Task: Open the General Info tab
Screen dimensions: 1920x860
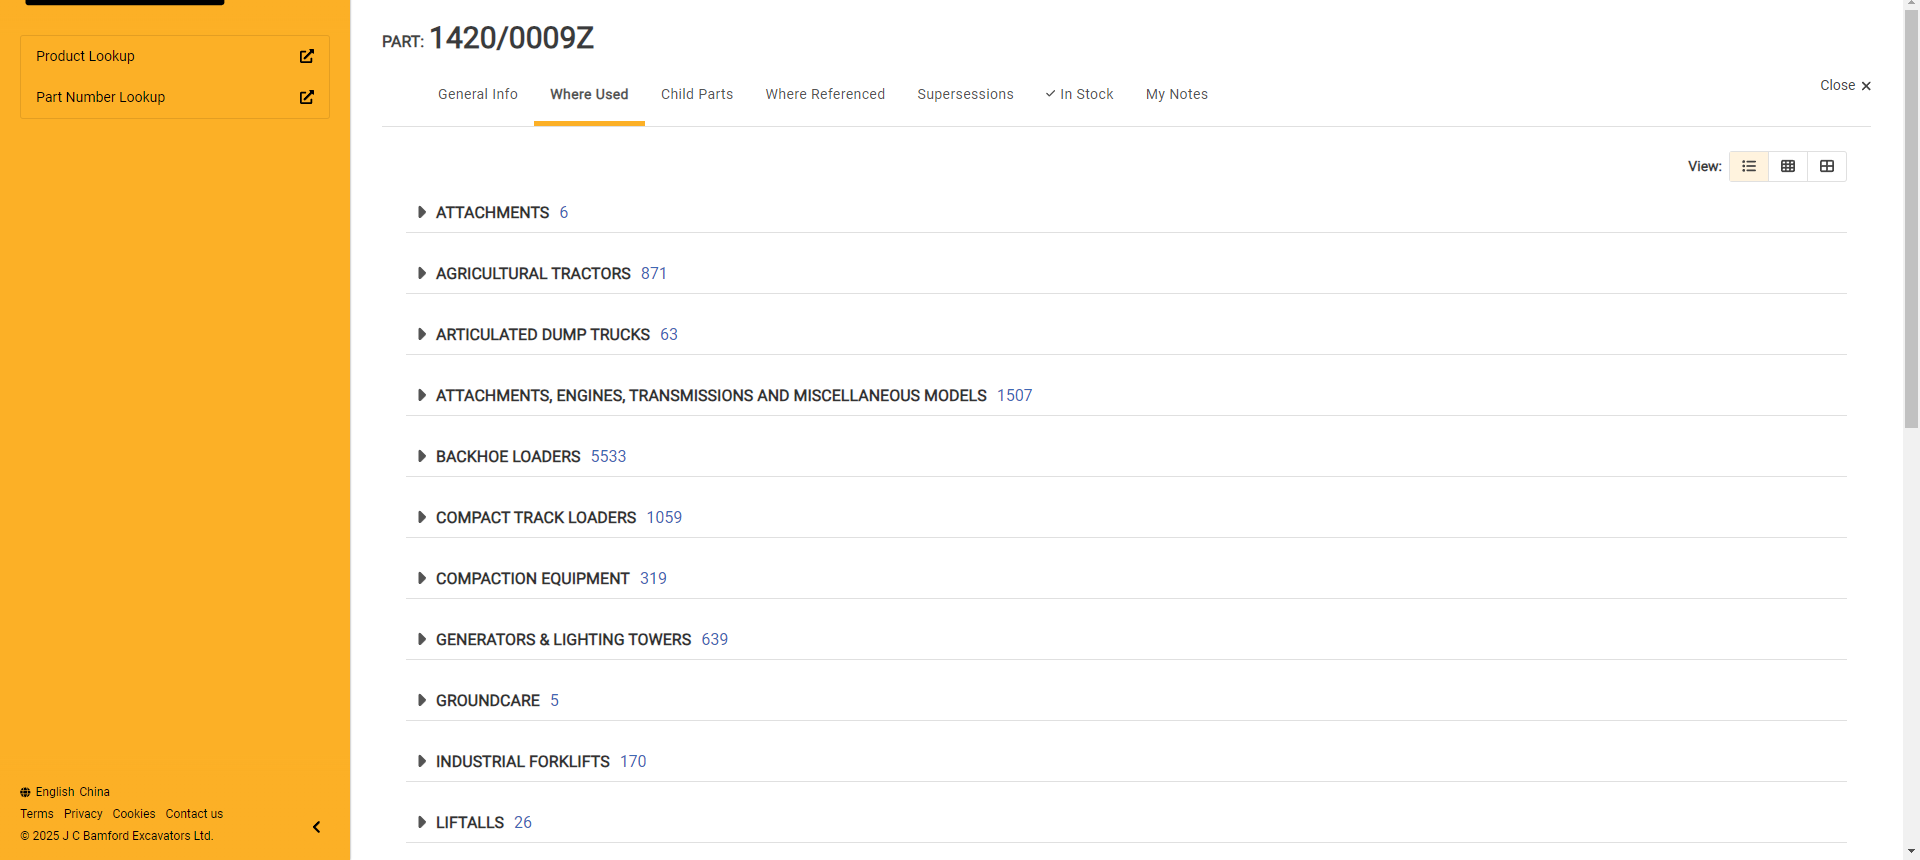Action: point(478,94)
